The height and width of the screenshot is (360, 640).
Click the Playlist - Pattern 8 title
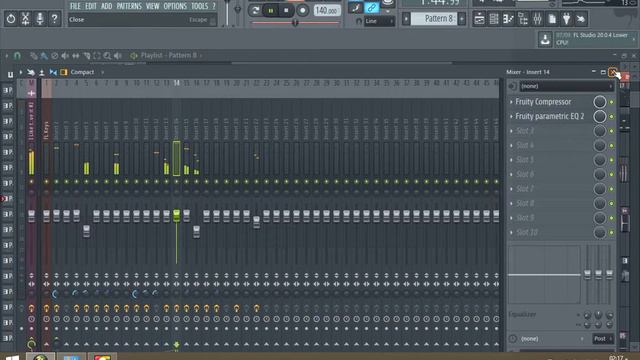[x=169, y=55]
